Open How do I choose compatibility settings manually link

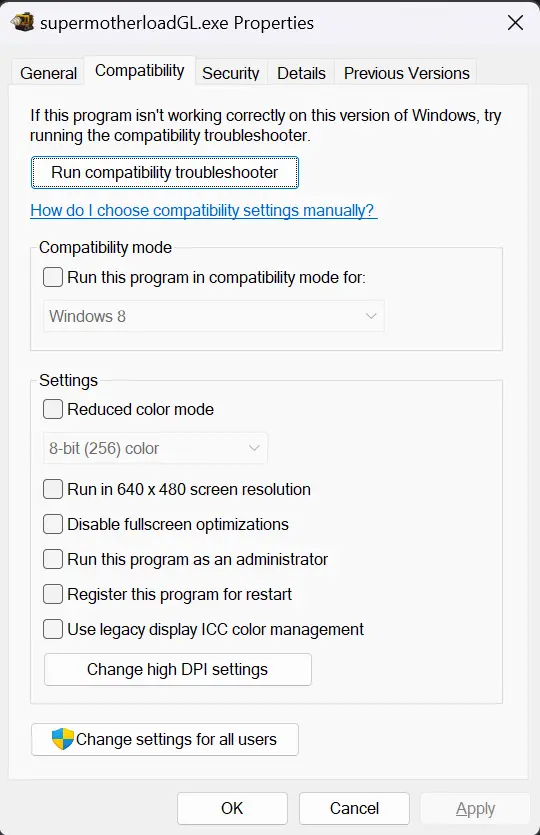pos(203,210)
